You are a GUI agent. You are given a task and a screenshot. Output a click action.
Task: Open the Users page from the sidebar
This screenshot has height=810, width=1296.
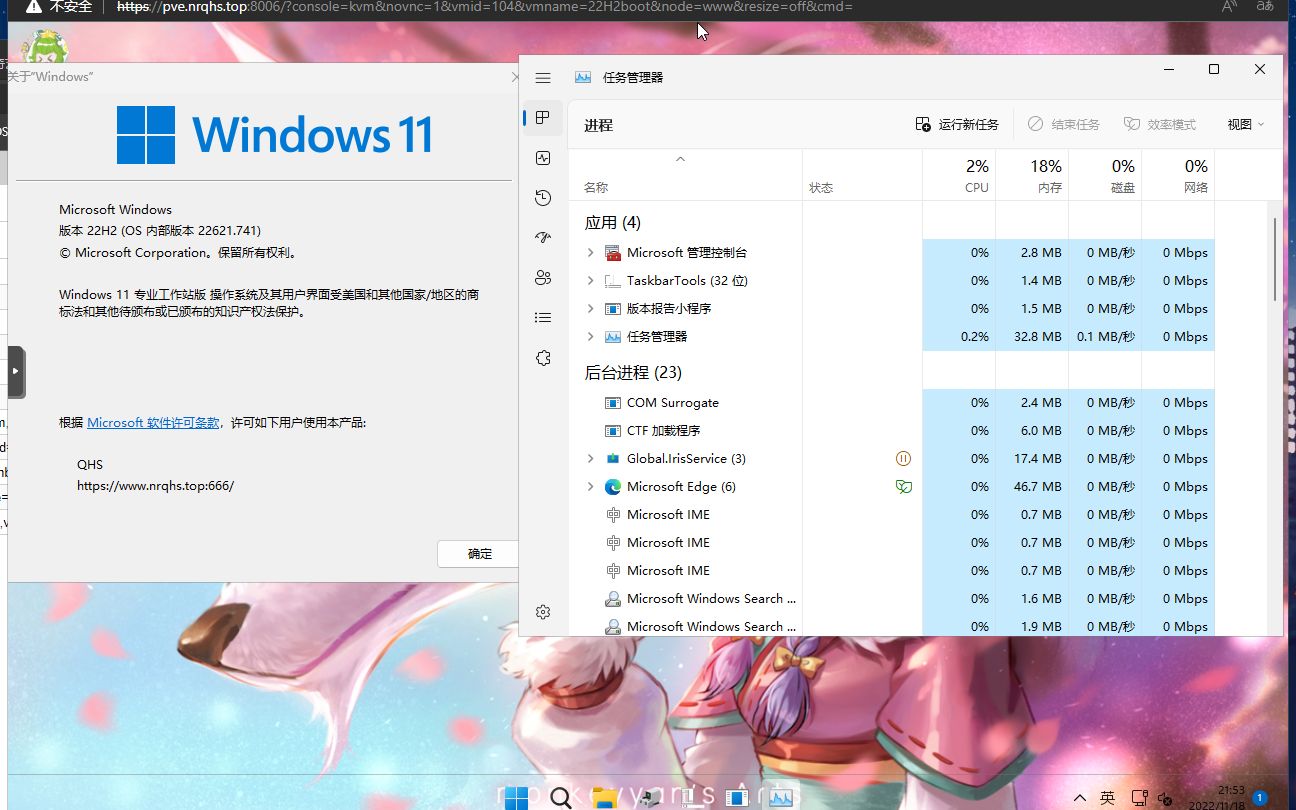(542, 277)
